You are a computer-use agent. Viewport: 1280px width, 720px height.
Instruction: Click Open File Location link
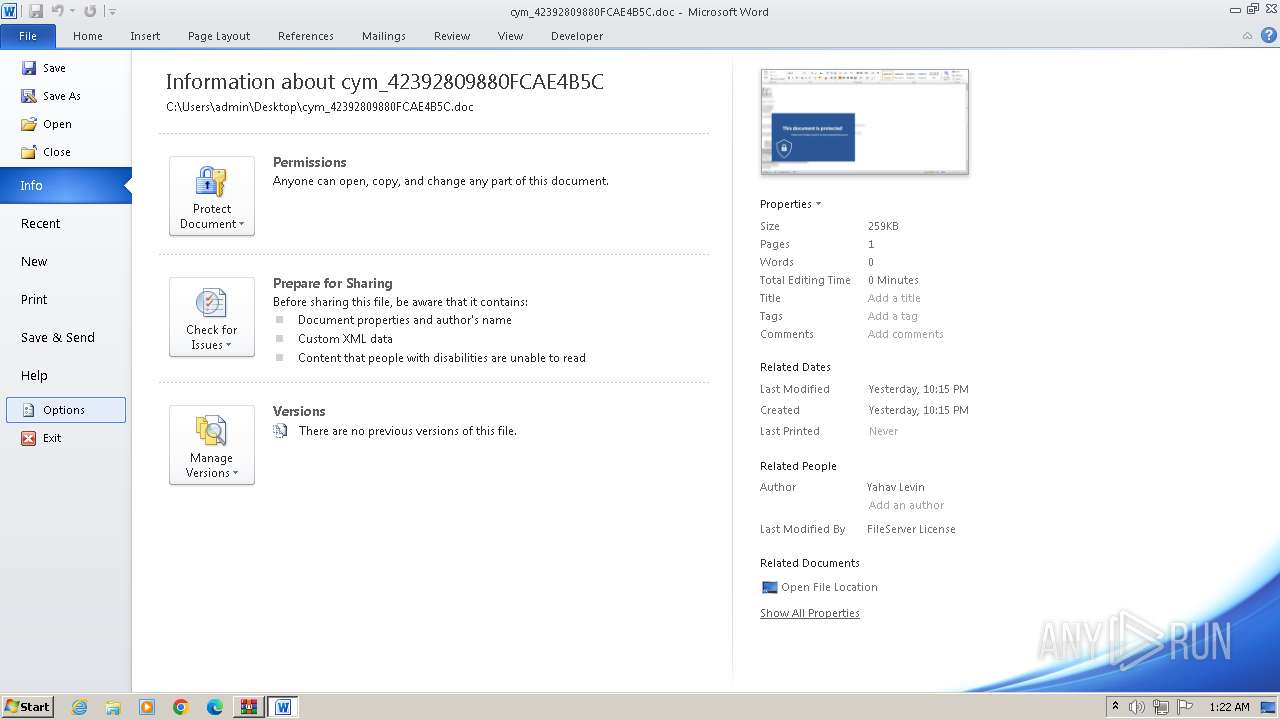(x=829, y=587)
